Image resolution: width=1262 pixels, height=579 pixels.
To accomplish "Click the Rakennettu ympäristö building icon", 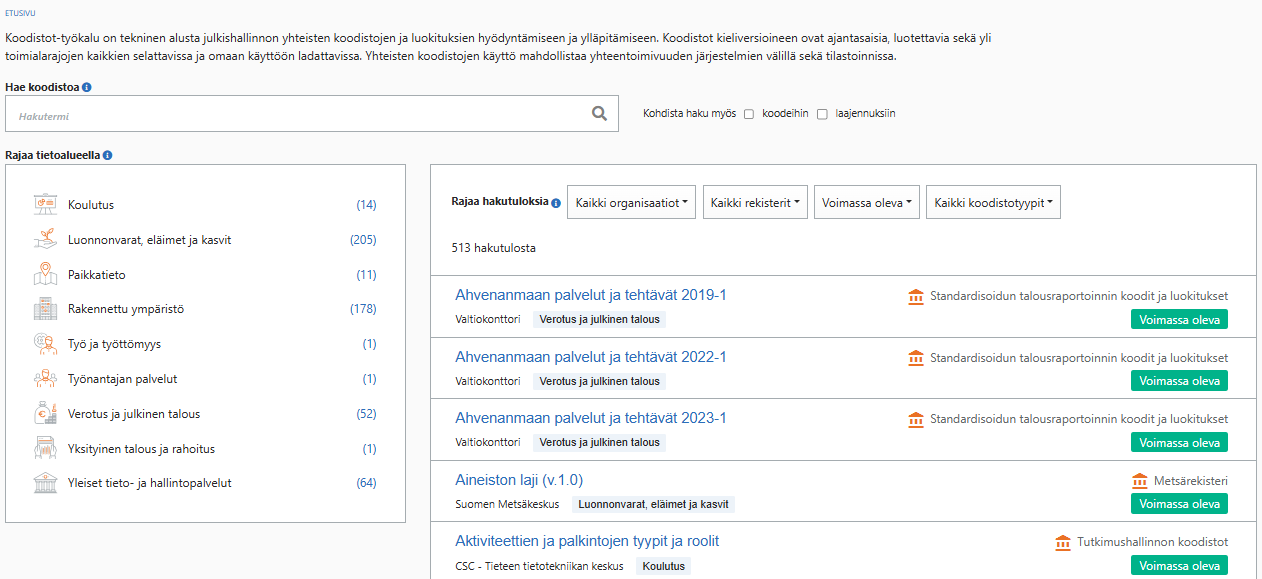I will (x=45, y=309).
